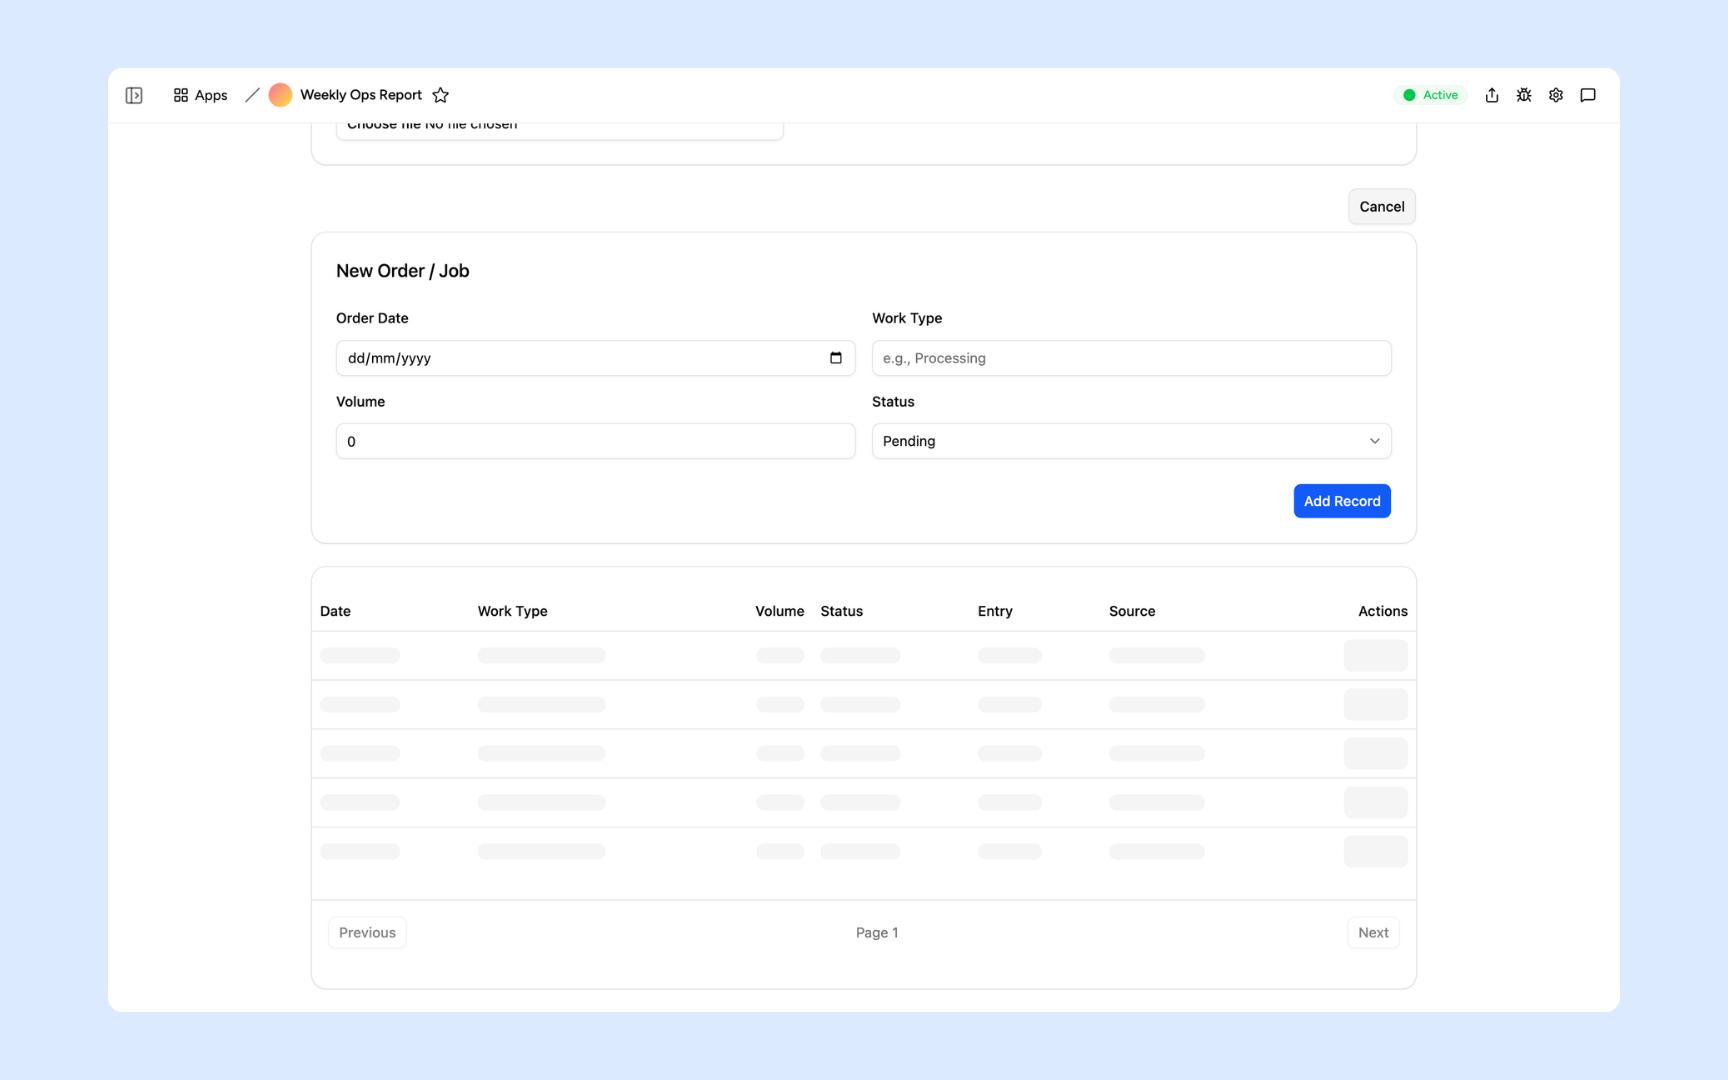This screenshot has width=1728, height=1080.
Task: Open the Weekly Ops Report title
Action: pos(361,95)
